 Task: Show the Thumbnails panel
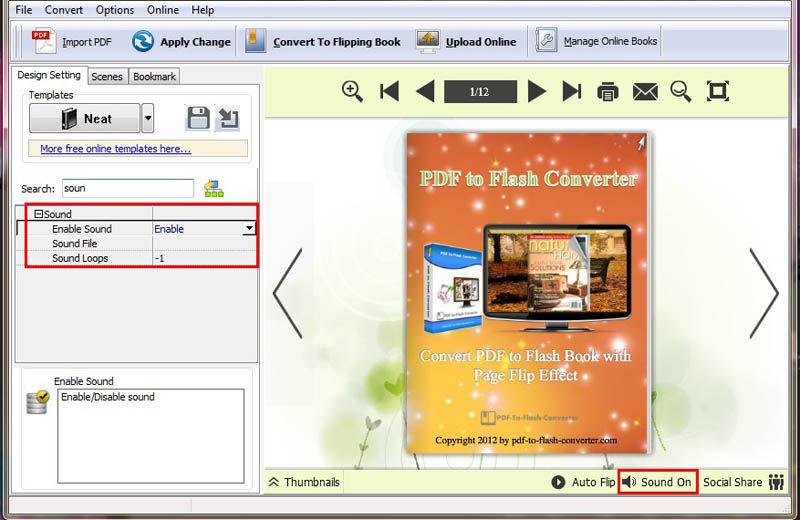[x=304, y=482]
